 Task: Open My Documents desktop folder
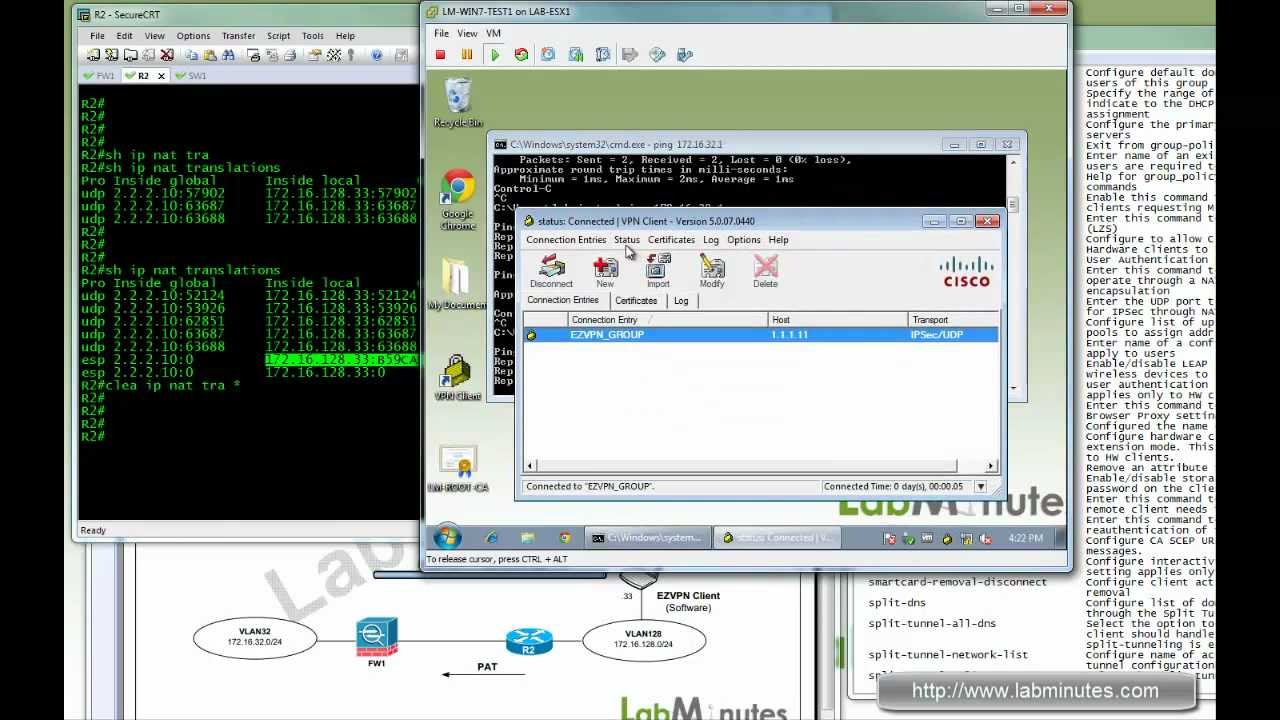(456, 285)
